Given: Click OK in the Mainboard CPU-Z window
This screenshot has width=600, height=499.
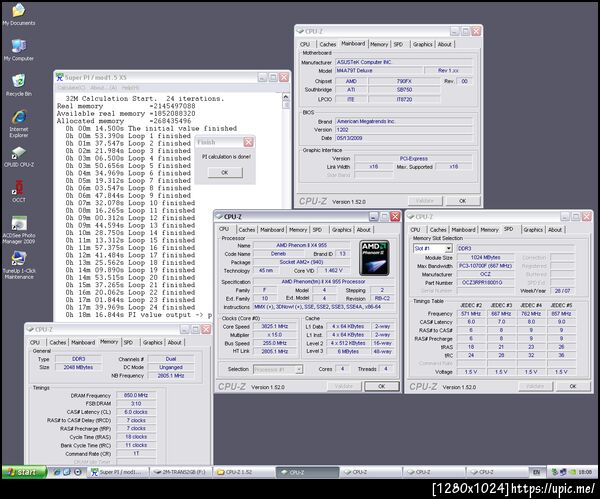Looking at the screenshot, I should (463, 201).
